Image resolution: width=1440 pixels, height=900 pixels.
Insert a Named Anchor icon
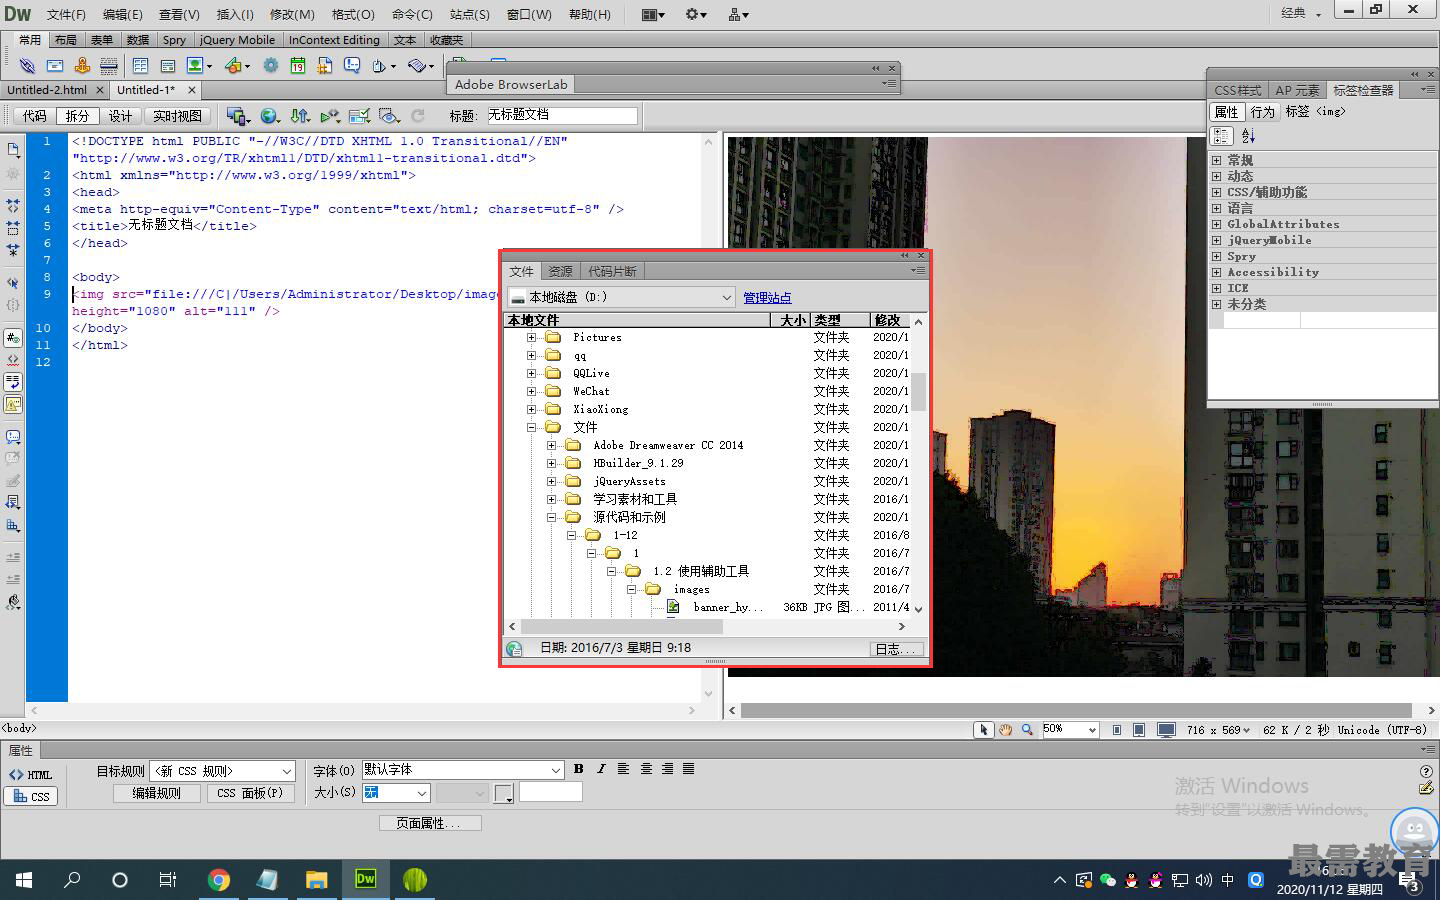pos(82,65)
